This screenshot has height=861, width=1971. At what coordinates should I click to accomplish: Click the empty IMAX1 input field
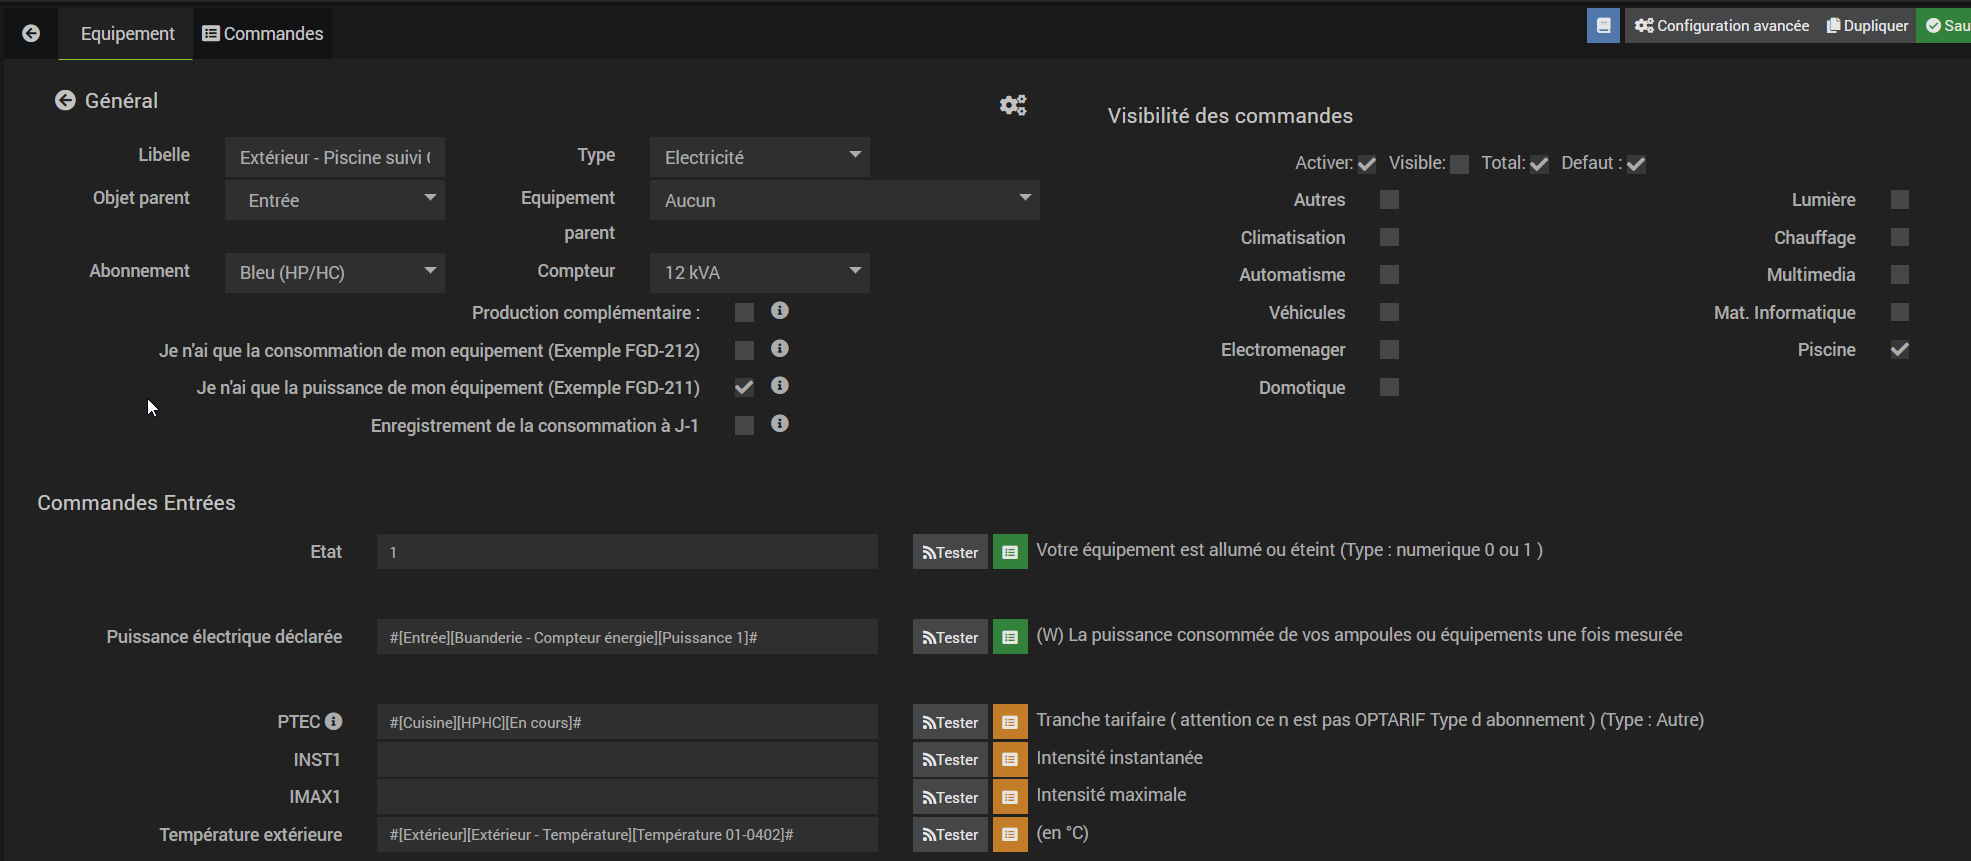coord(627,797)
